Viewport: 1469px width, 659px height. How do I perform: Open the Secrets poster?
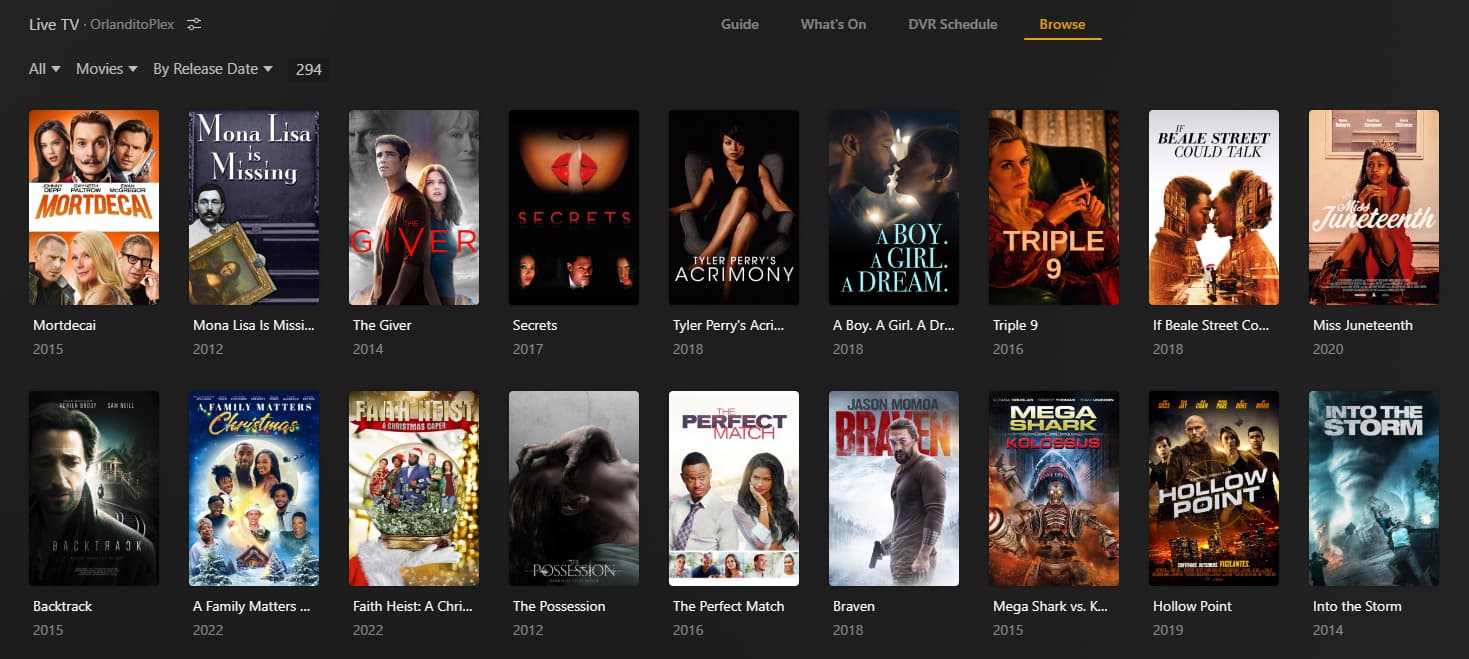click(574, 207)
